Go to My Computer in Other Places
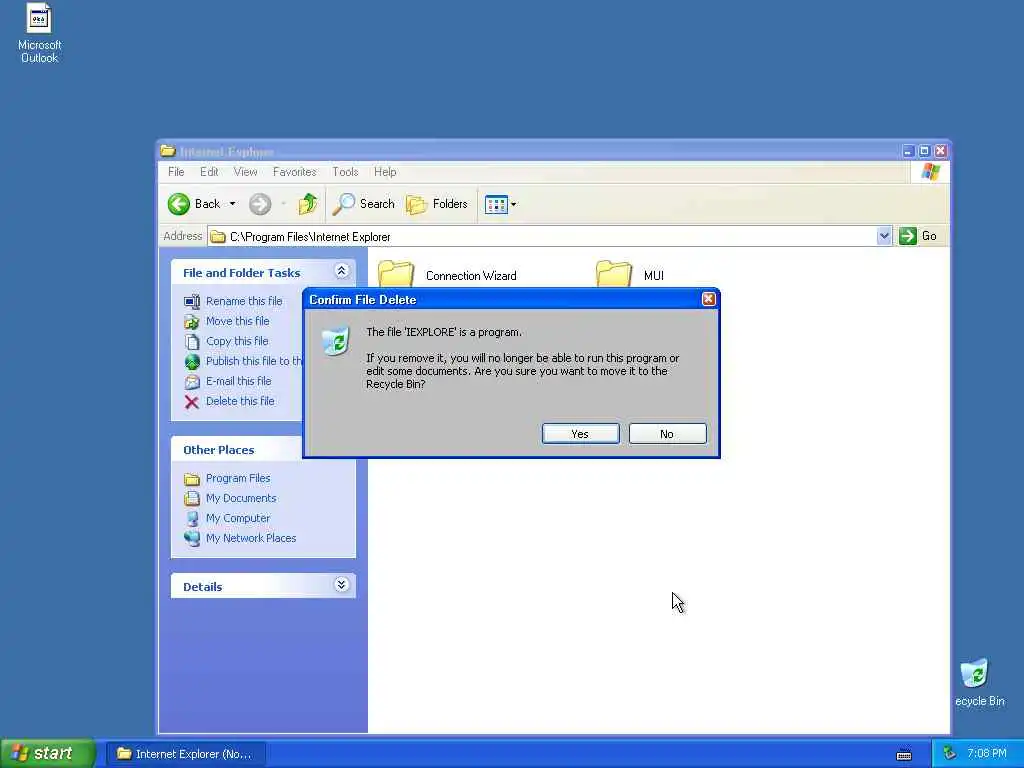This screenshot has width=1024, height=768. [x=238, y=518]
